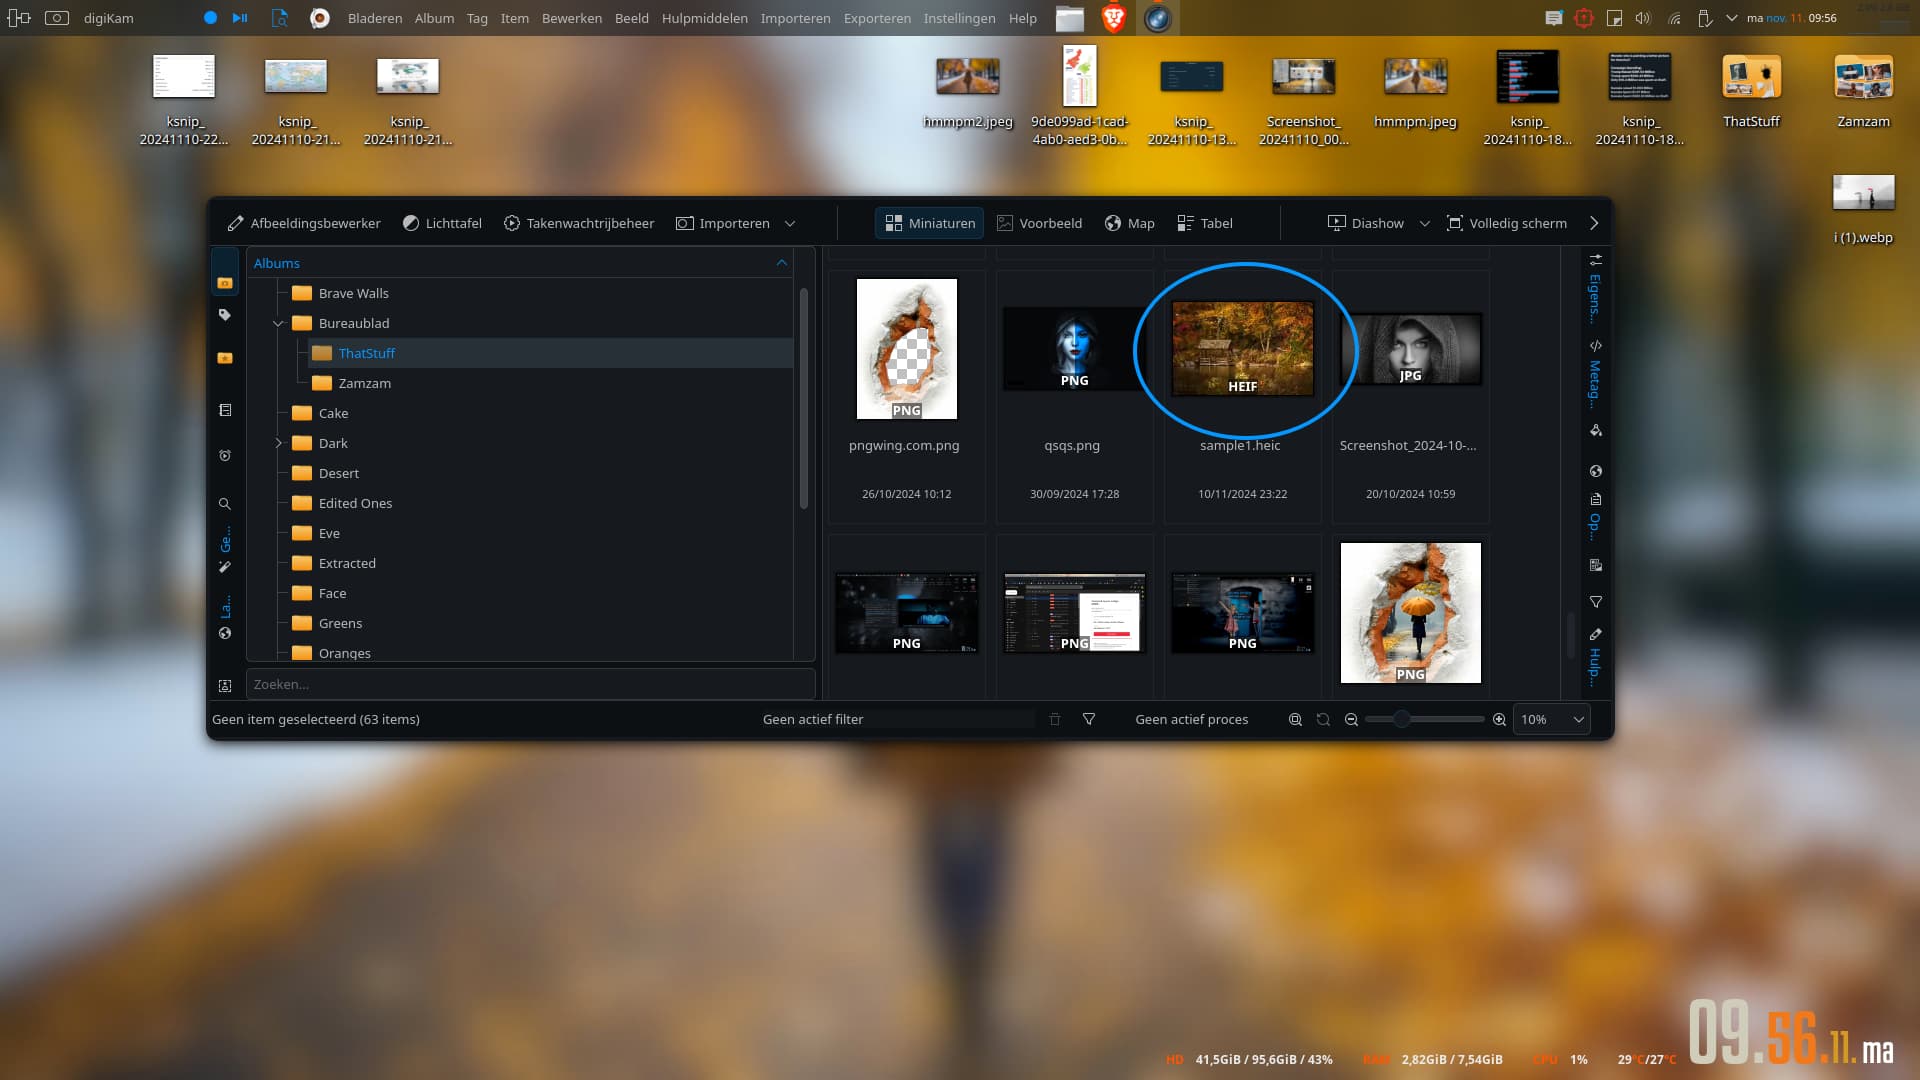Click the Zoeken album search field

coord(530,684)
